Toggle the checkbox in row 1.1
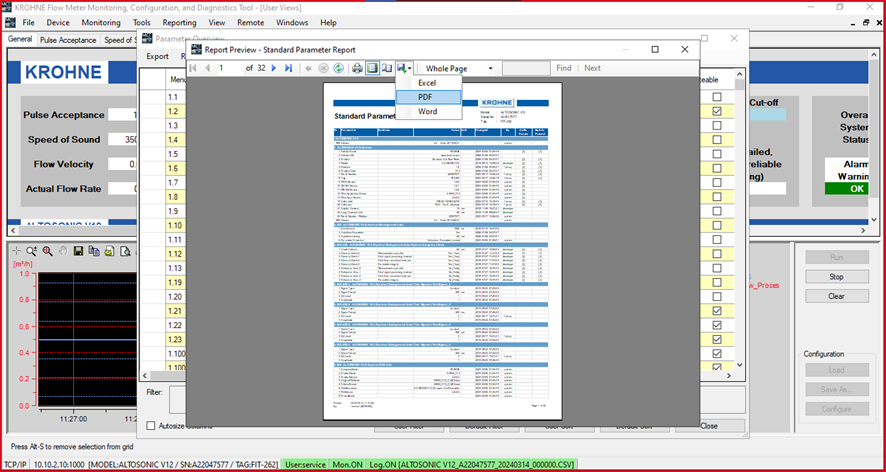The height and width of the screenshot is (472, 886). [x=716, y=97]
